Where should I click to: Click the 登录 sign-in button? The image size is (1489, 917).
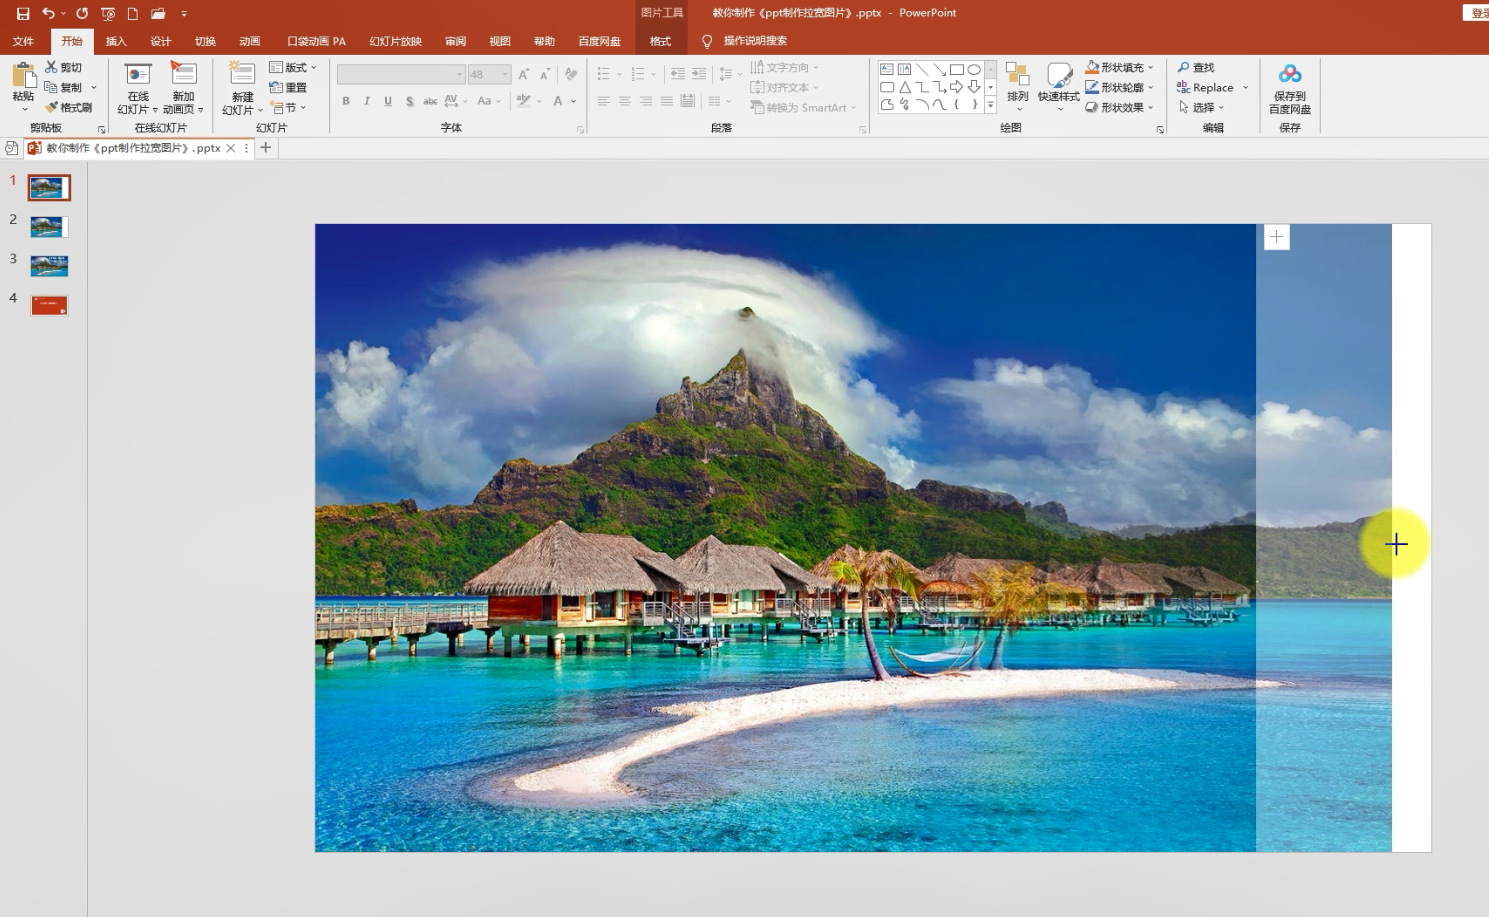1477,13
